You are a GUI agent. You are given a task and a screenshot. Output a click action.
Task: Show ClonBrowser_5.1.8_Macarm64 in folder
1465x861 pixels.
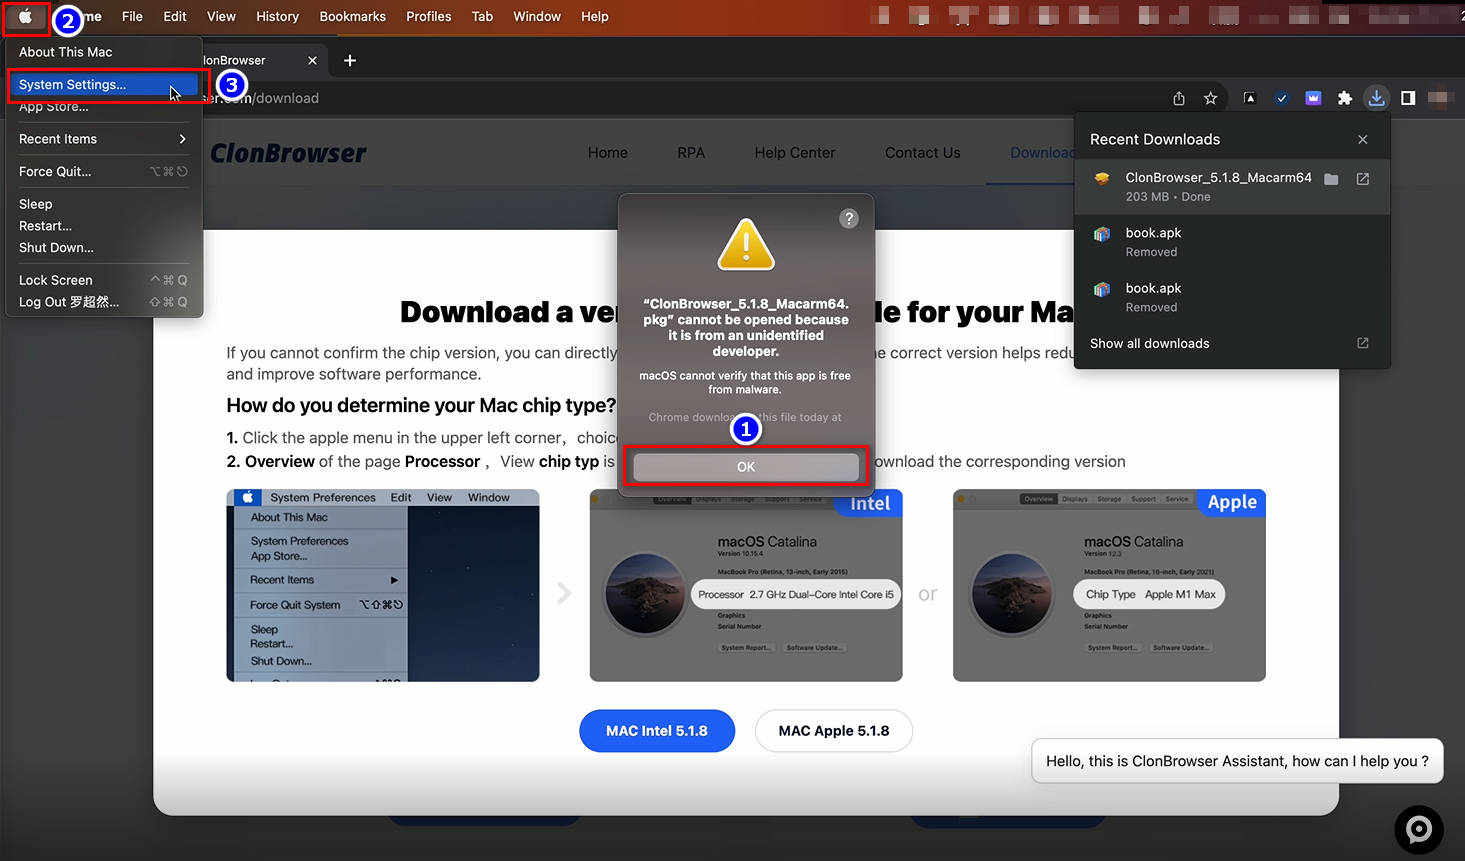(x=1331, y=179)
